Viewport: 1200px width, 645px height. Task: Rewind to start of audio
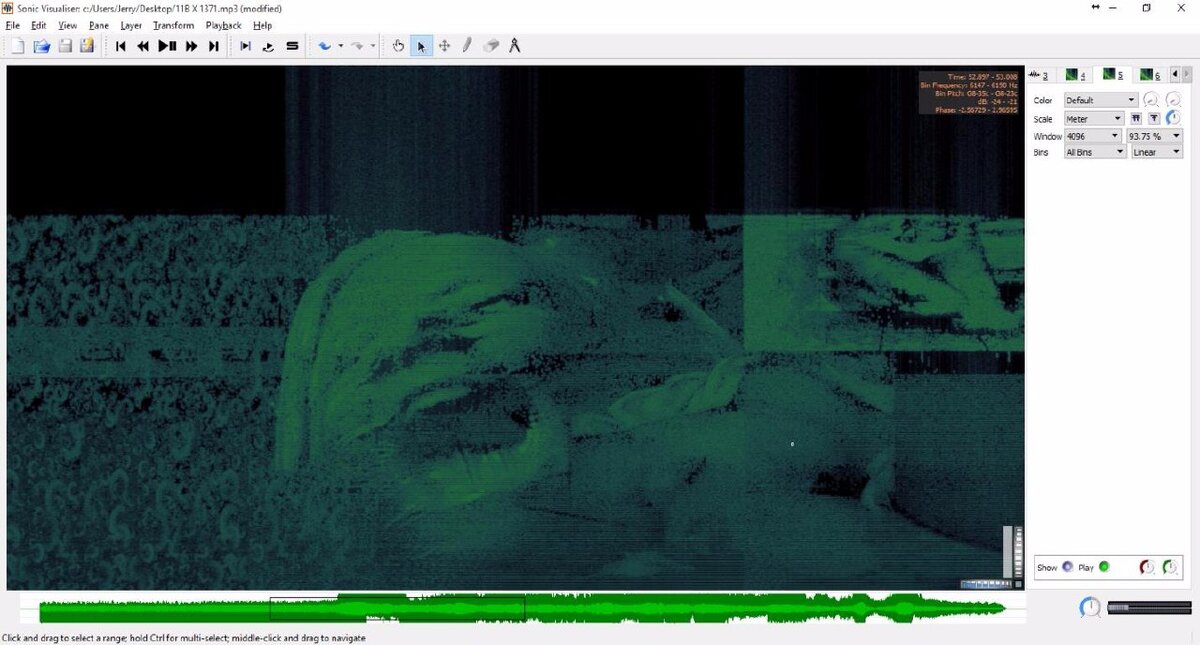[121, 46]
